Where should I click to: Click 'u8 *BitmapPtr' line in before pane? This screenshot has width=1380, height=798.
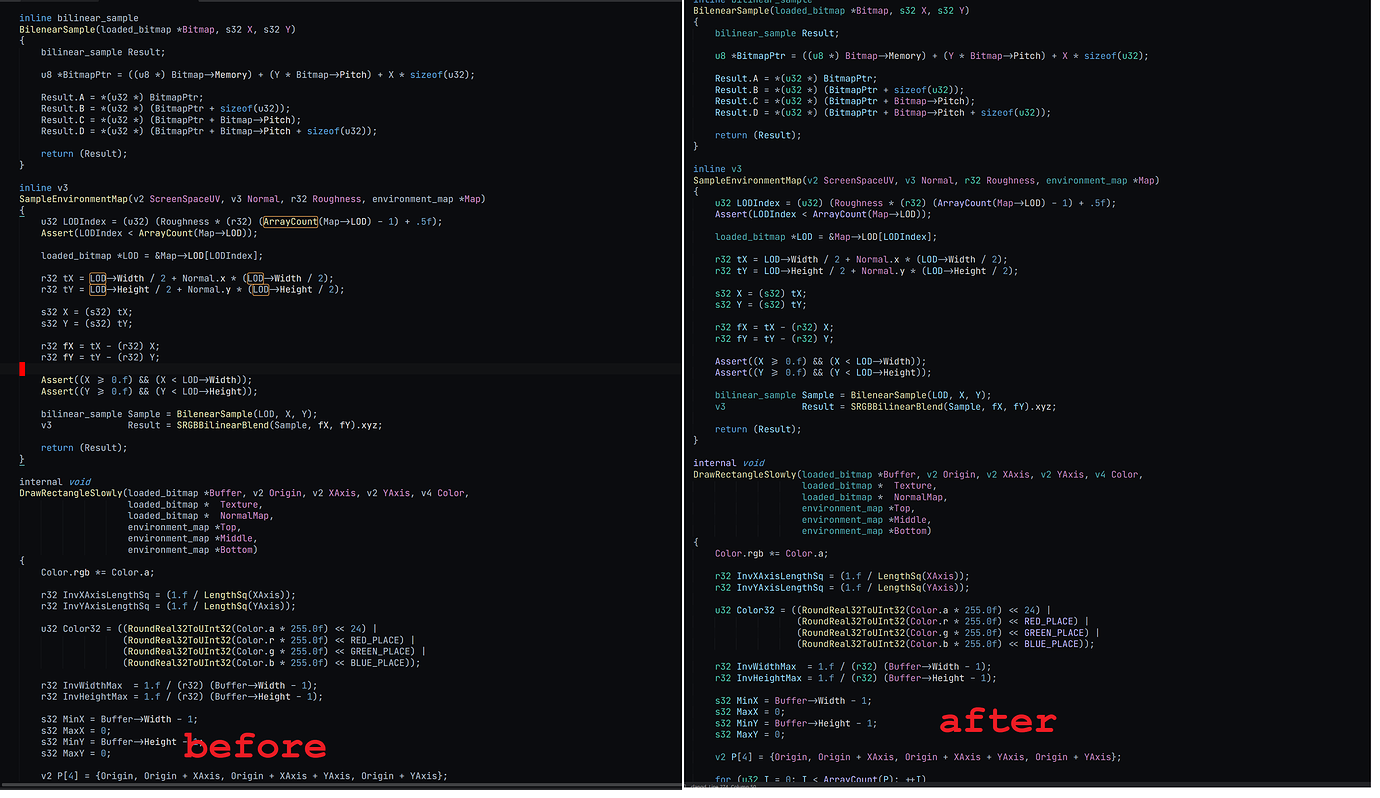point(258,75)
